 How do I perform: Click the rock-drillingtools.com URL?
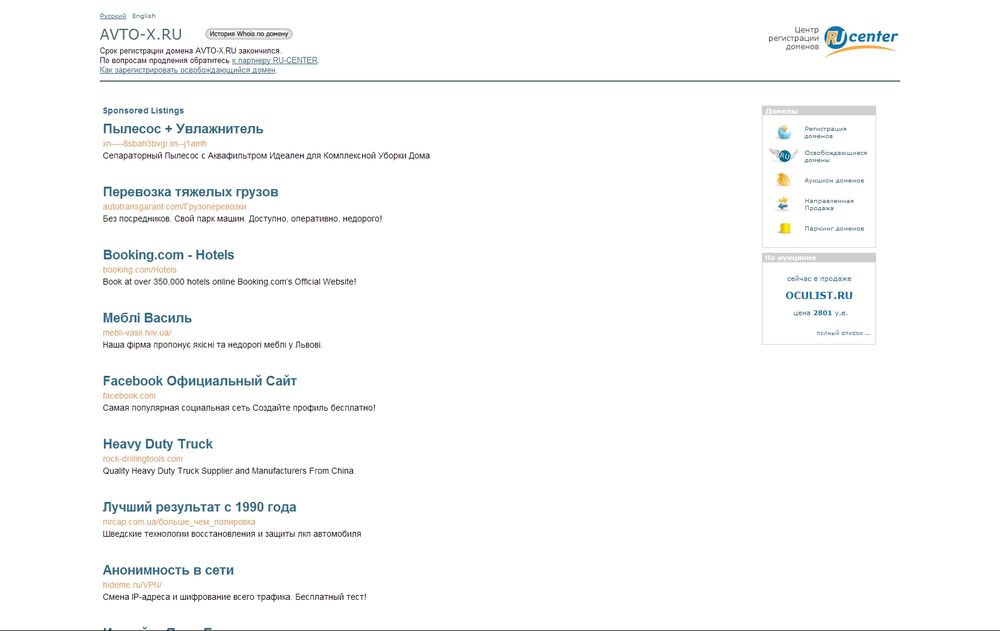[x=143, y=459]
